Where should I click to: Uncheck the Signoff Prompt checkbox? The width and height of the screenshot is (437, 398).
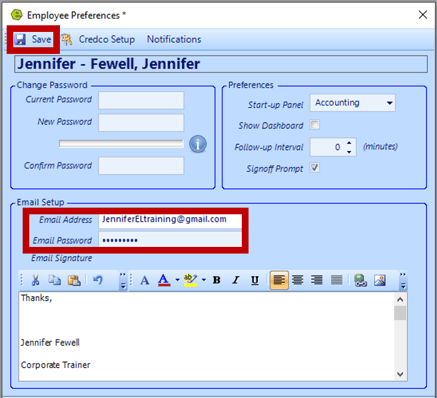coord(315,167)
